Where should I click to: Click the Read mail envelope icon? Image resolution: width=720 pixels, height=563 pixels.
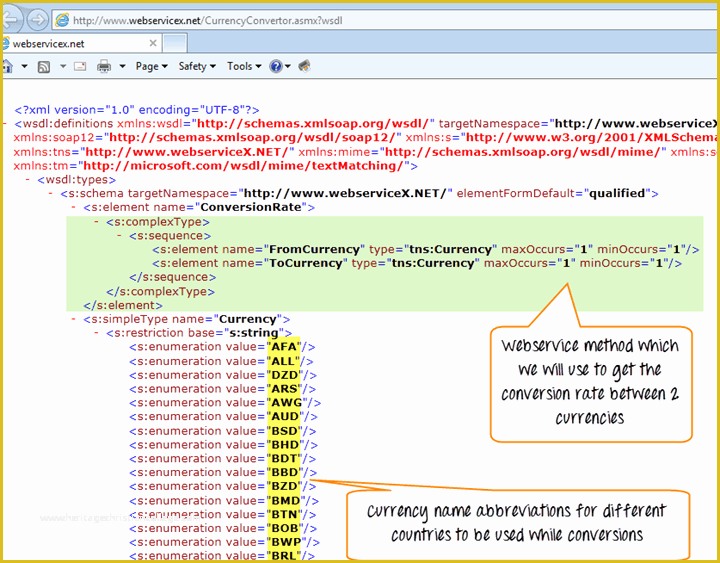[80, 67]
